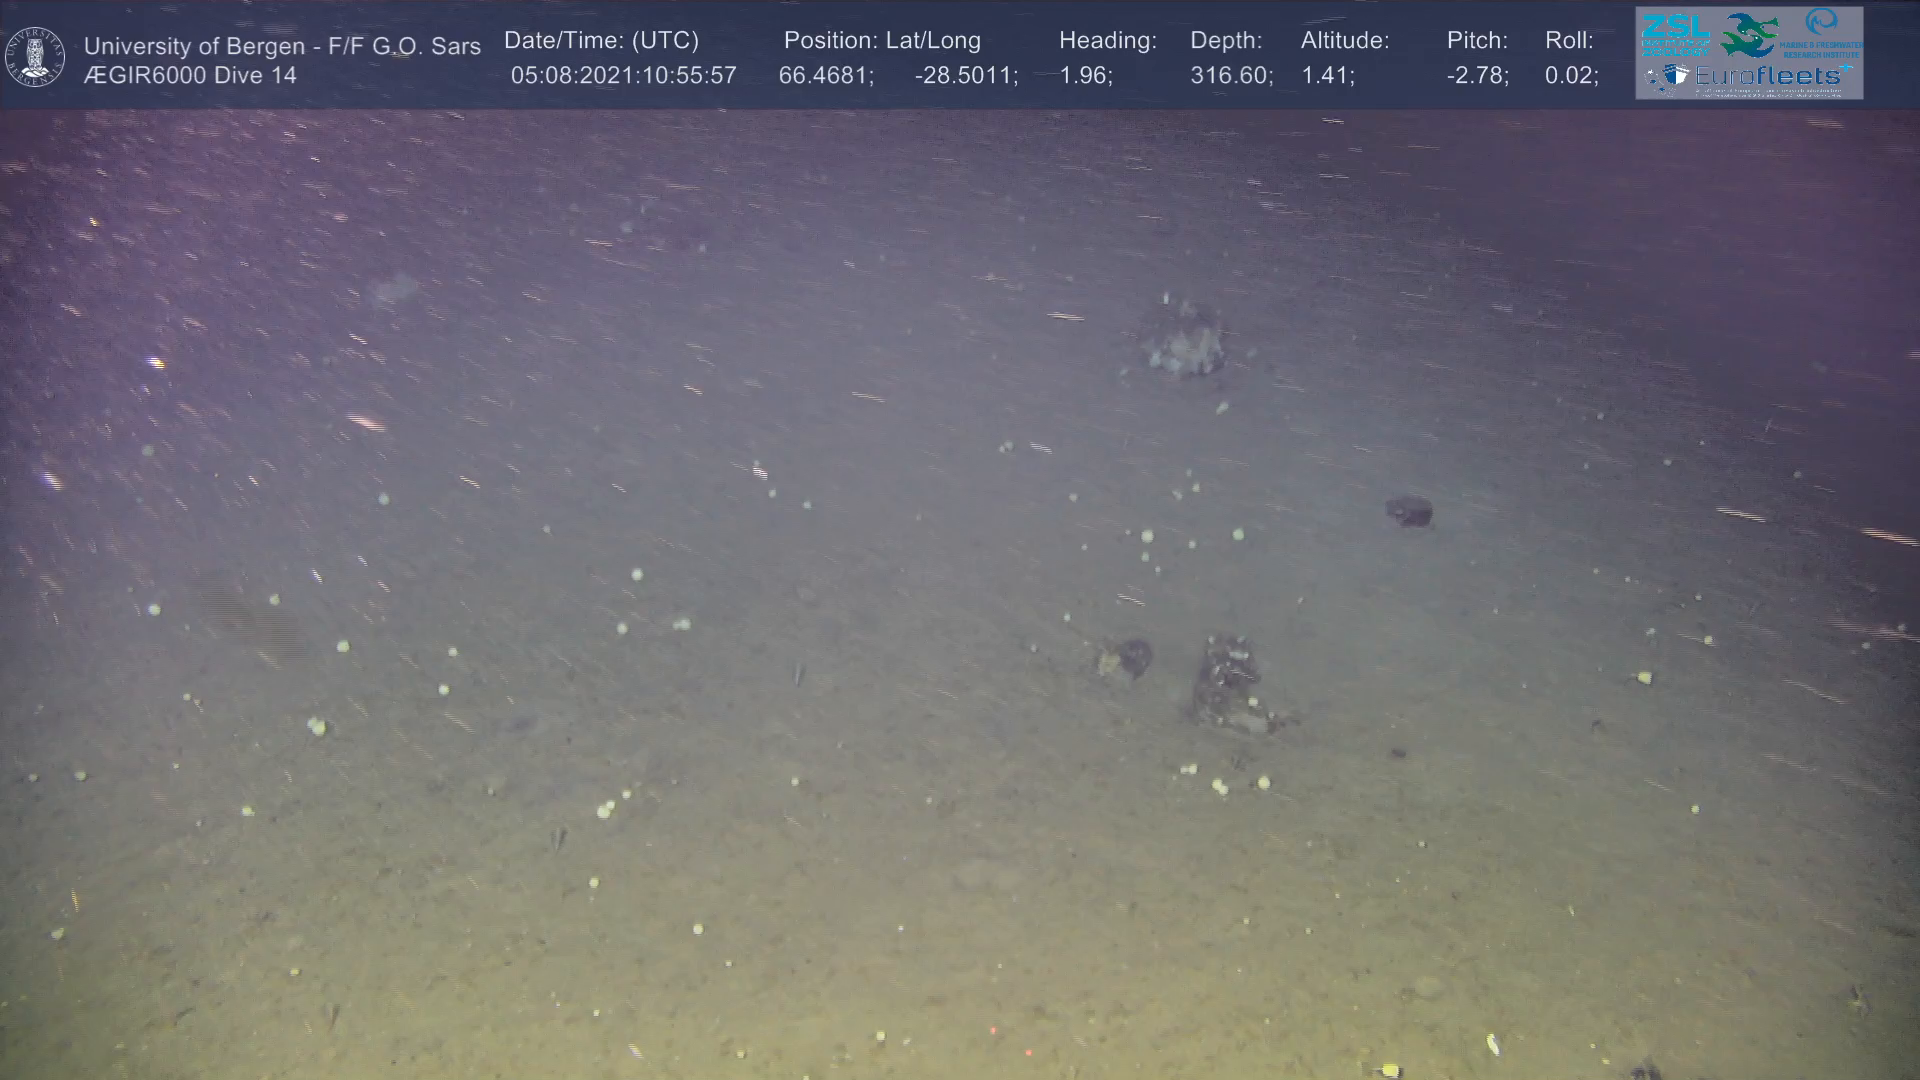The image size is (1920, 1080).
Task: Click the Heading value 1.96
Action: pos(1085,75)
